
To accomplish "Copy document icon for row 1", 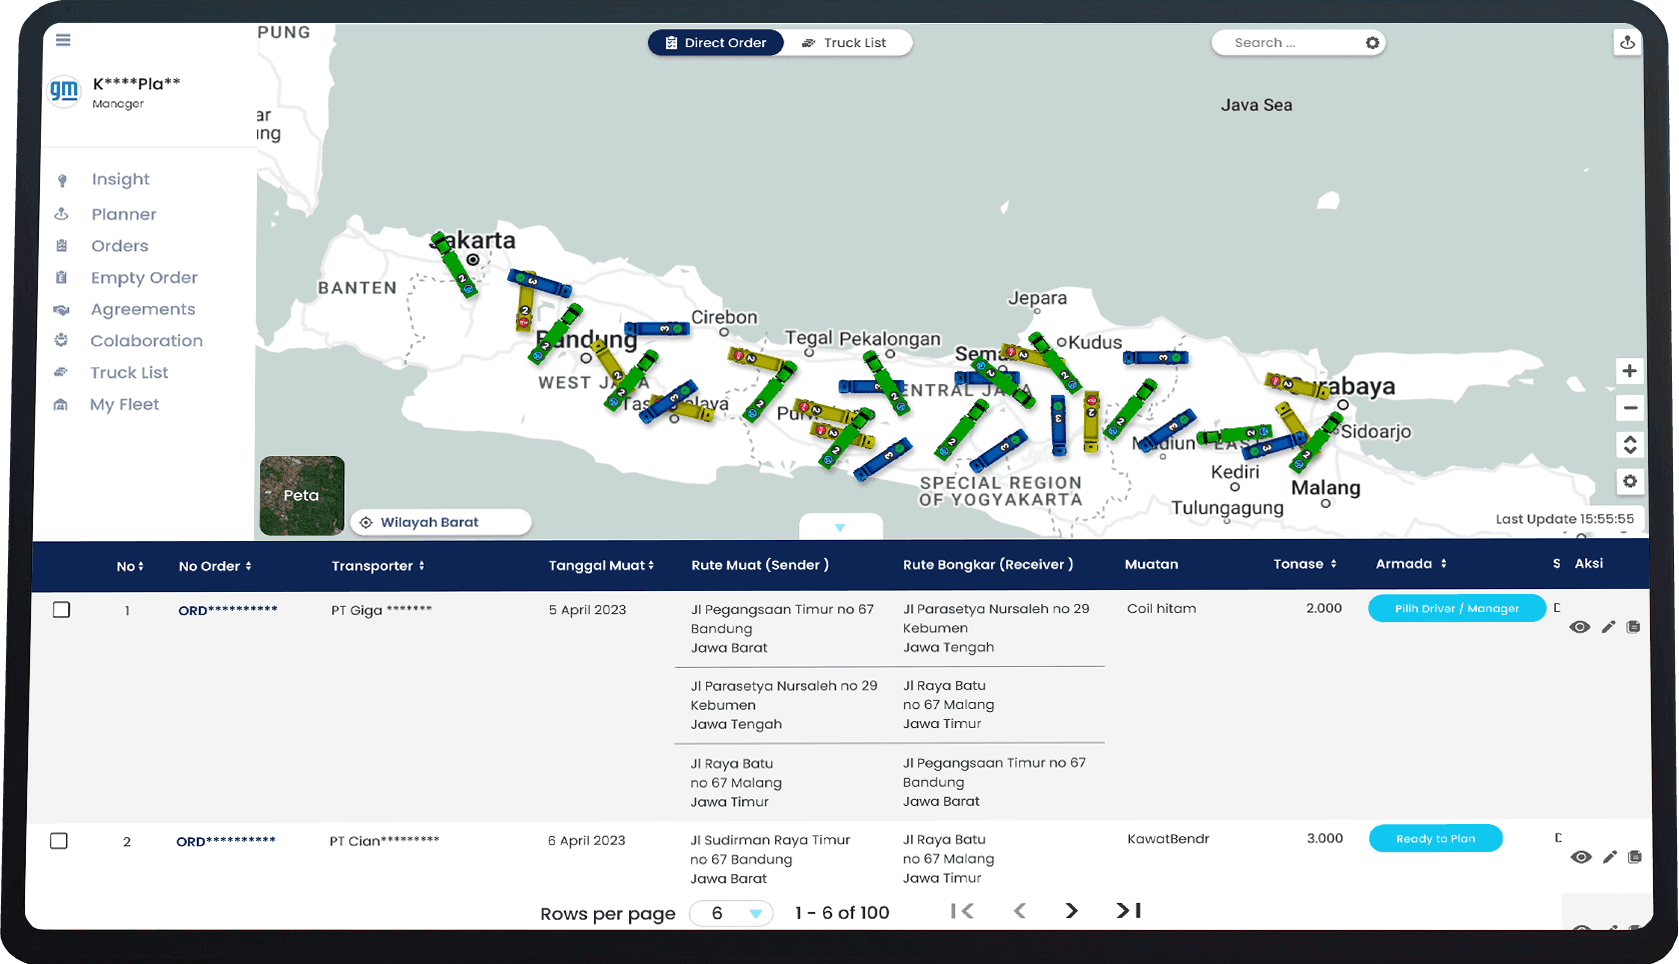I will [x=1633, y=627].
